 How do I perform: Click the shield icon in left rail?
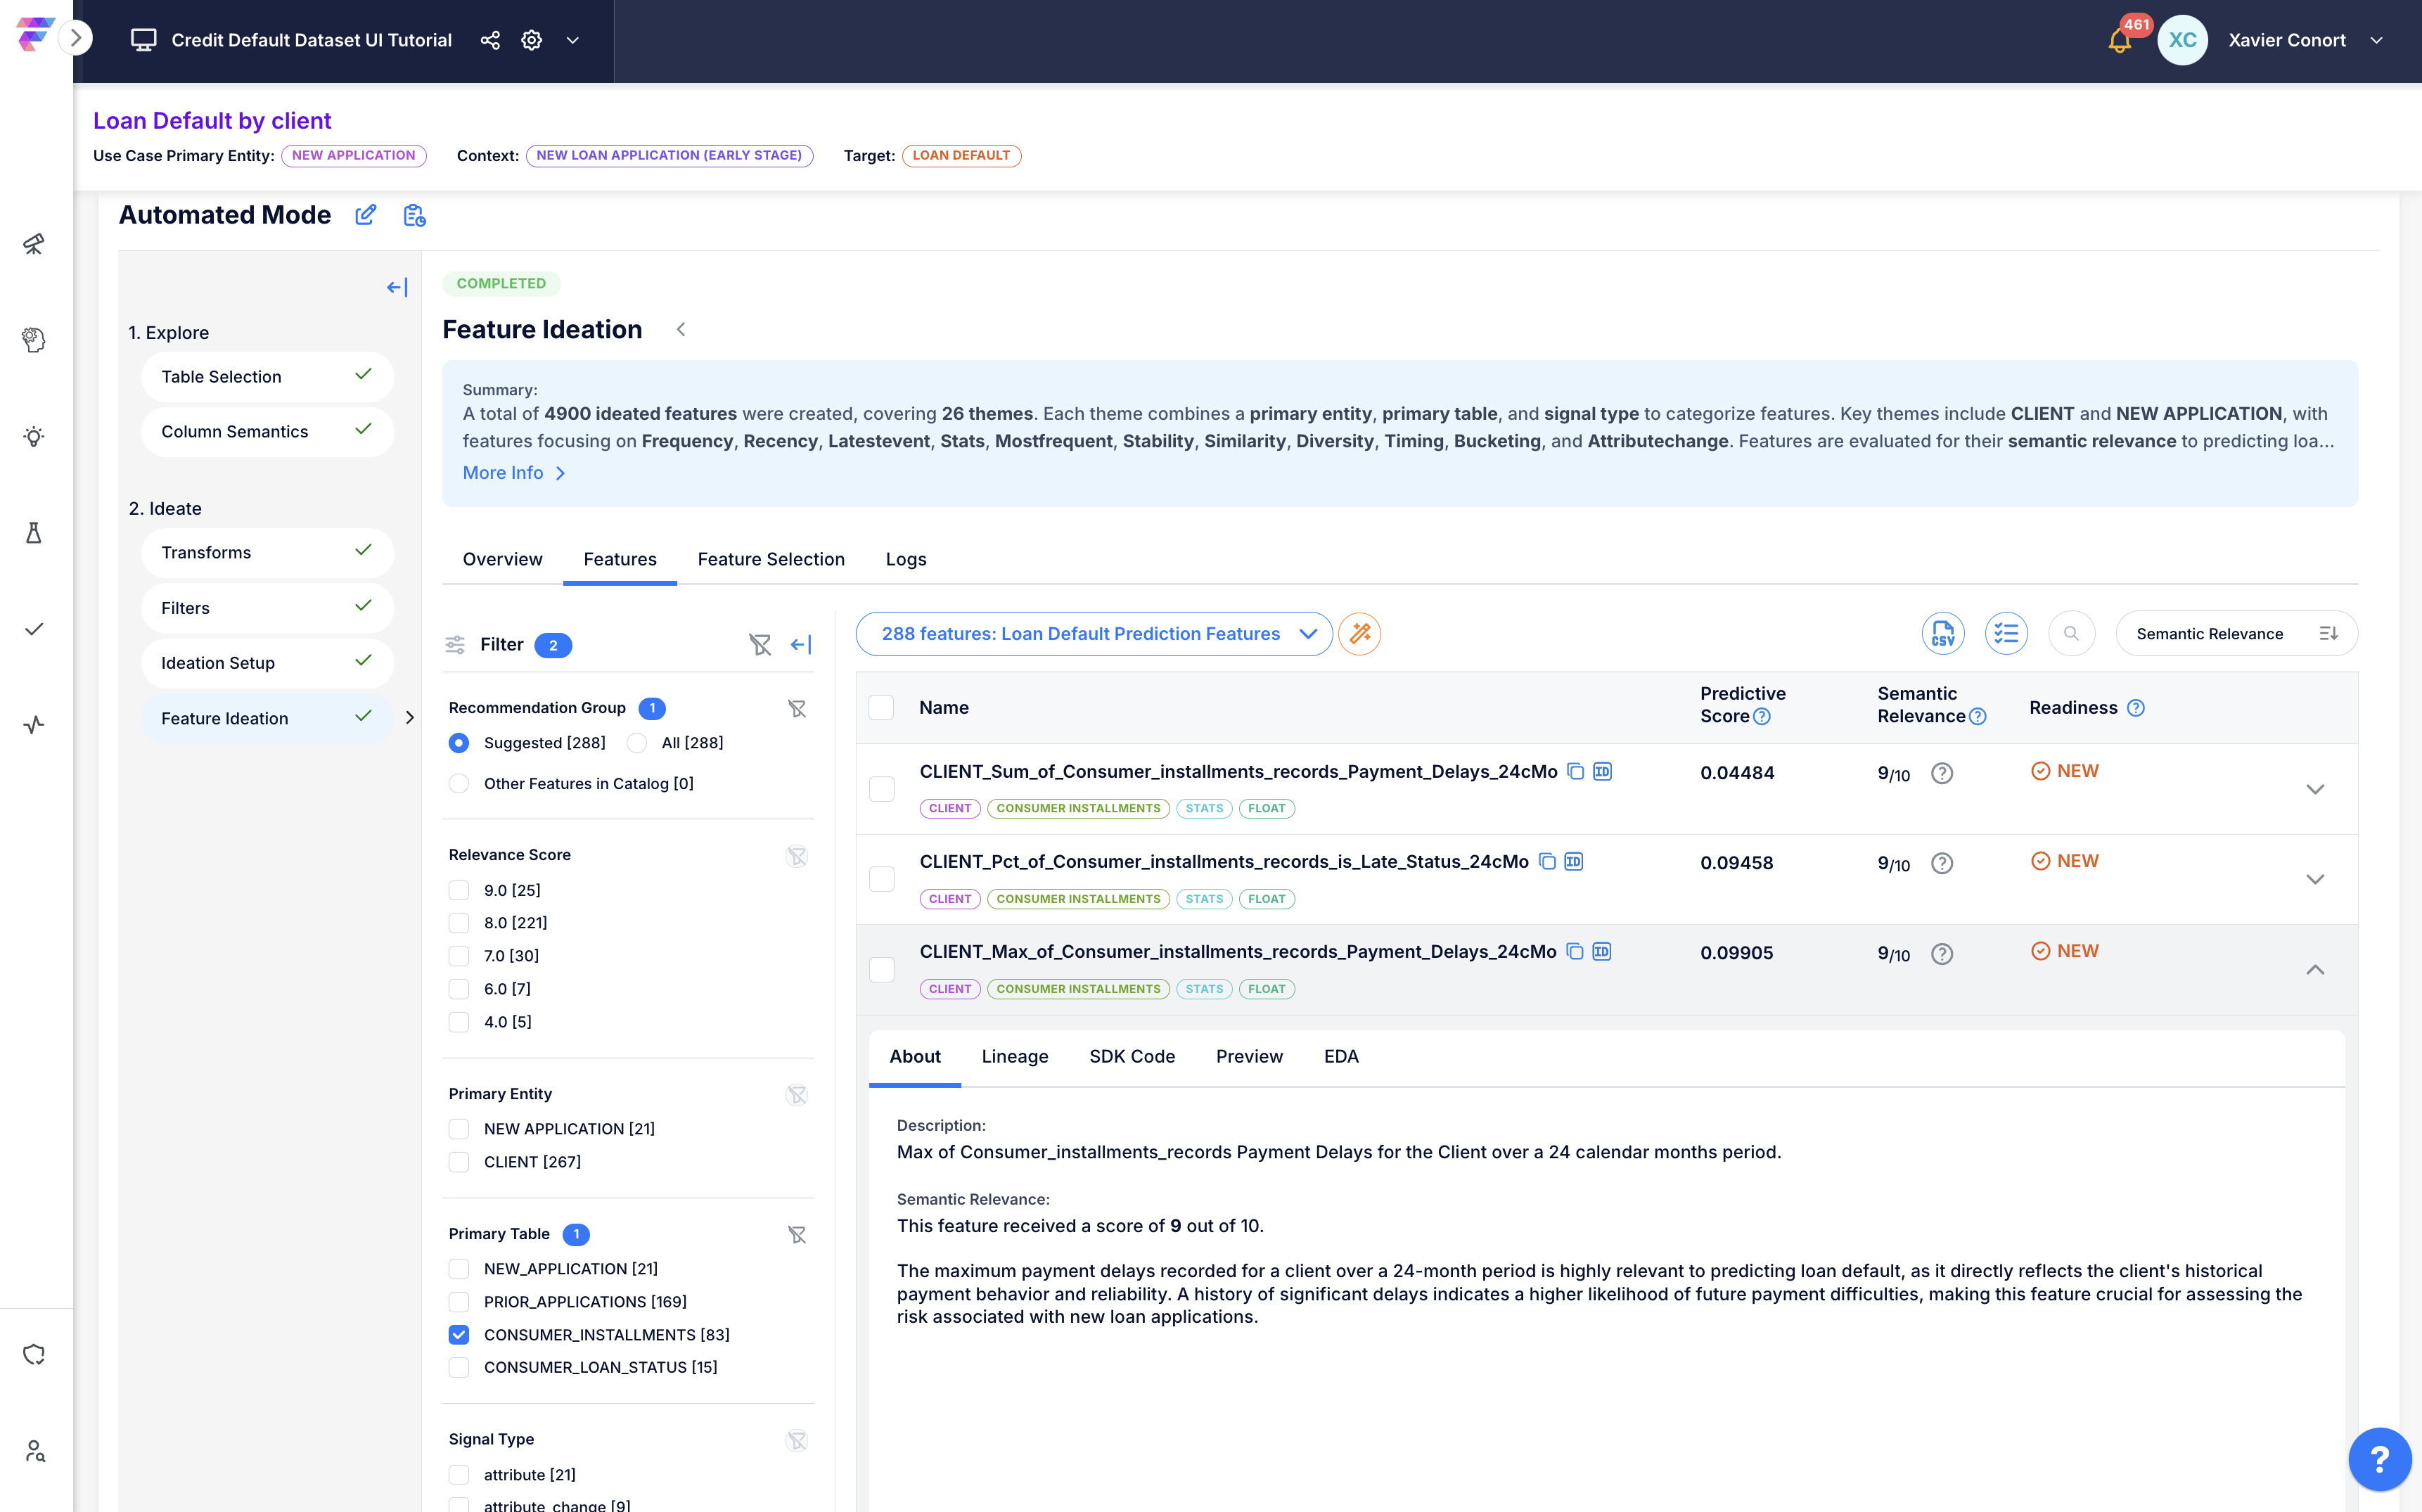(x=34, y=1355)
